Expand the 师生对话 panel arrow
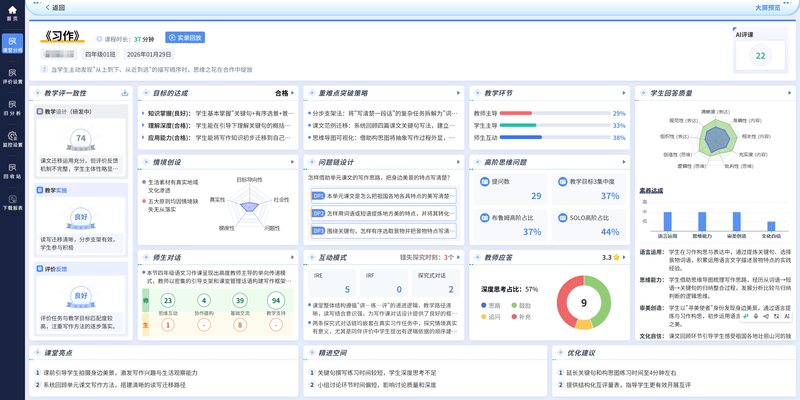Screen dimensions: 800x400 pos(292,257)
